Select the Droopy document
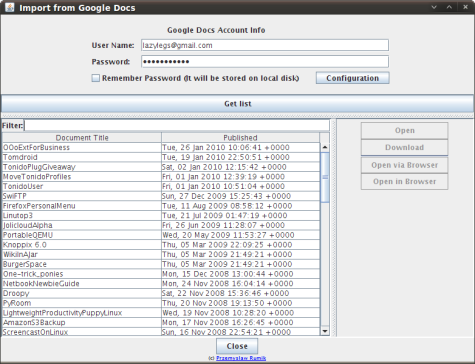 tap(82, 293)
